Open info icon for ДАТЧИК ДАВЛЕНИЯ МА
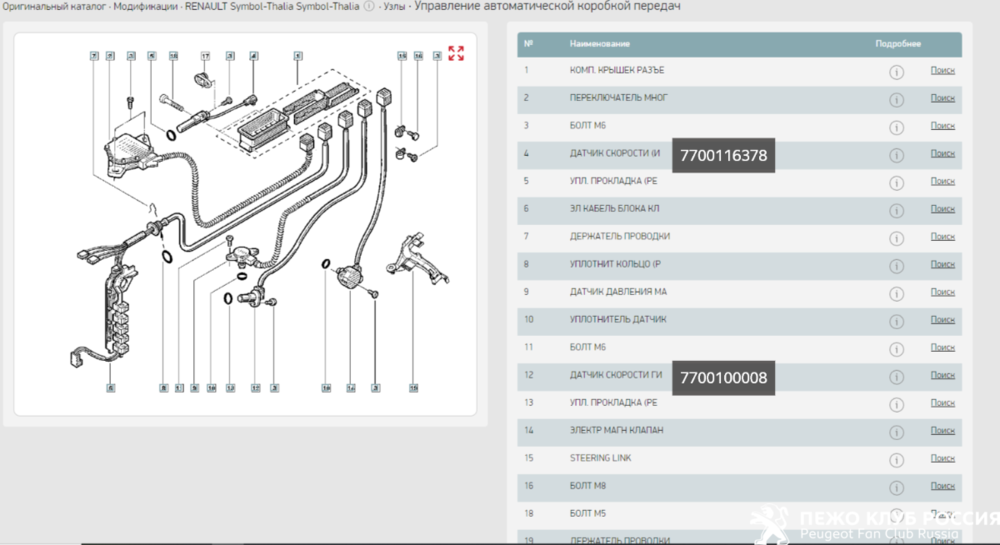 (x=896, y=294)
